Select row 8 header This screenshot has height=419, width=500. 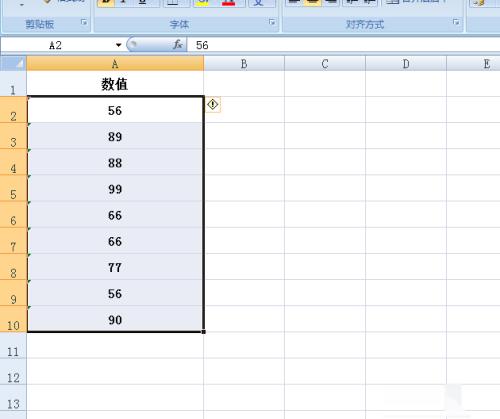coord(13,267)
